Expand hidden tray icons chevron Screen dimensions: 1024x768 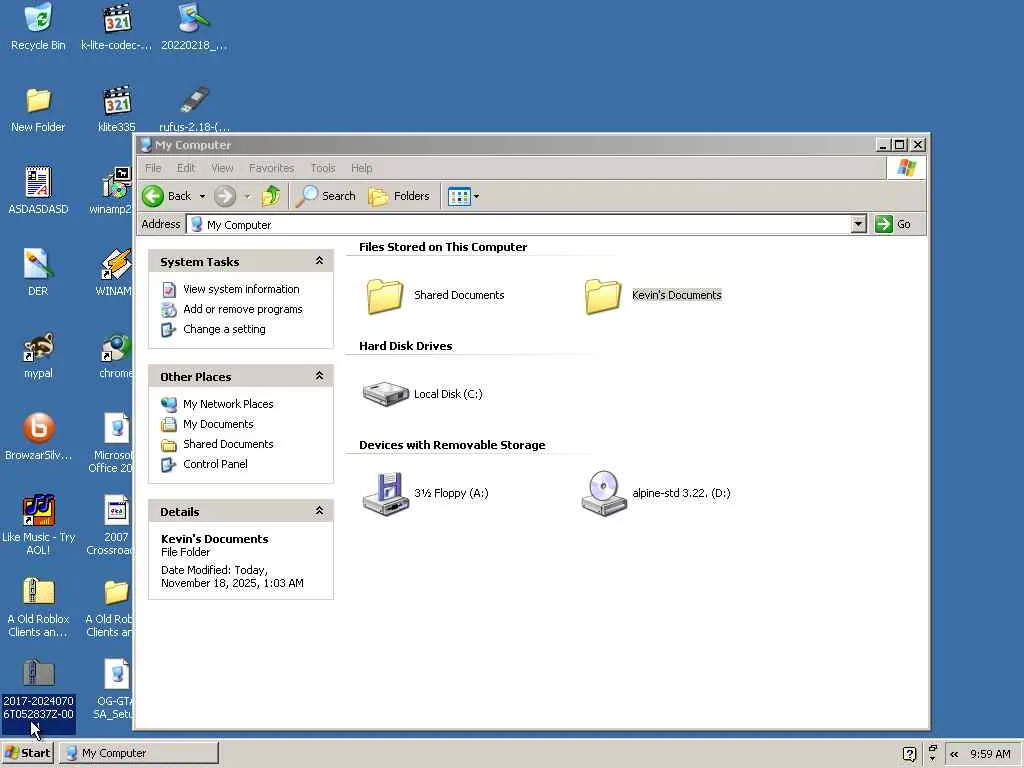[x=954, y=754]
